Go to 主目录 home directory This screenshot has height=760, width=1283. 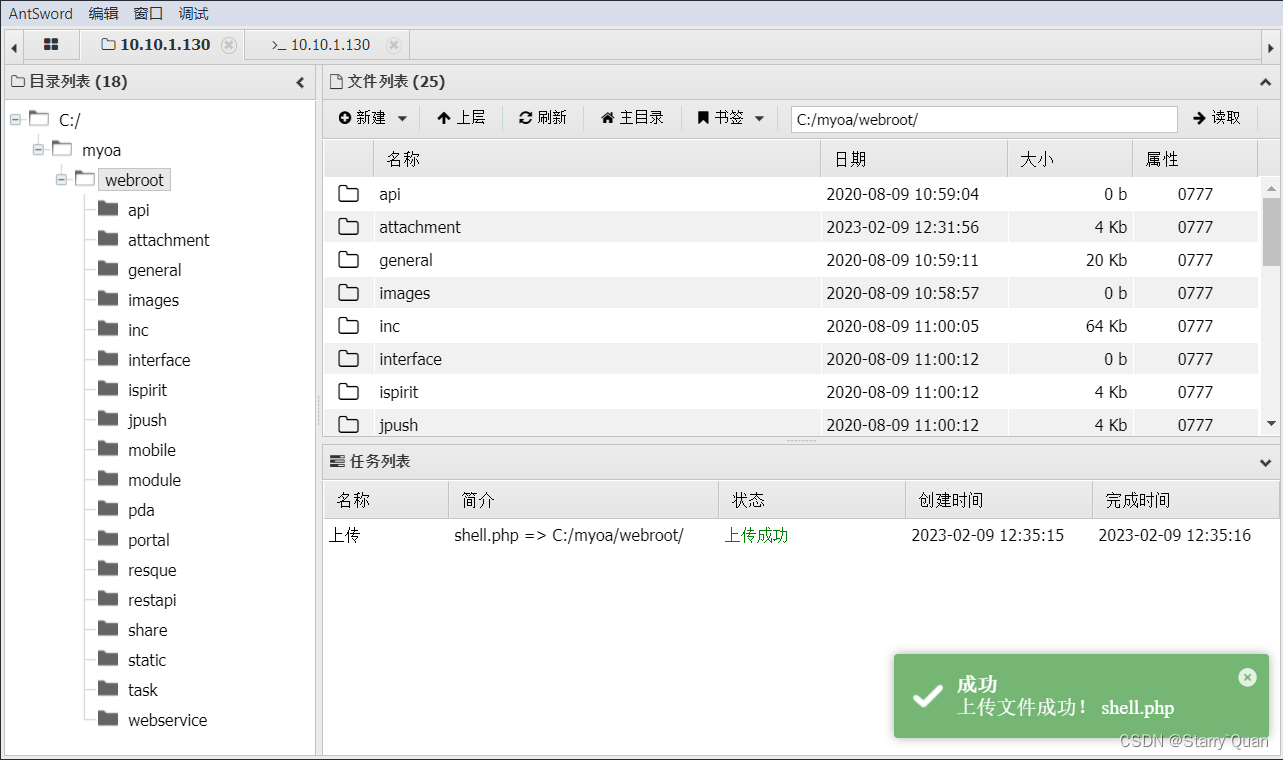point(632,118)
